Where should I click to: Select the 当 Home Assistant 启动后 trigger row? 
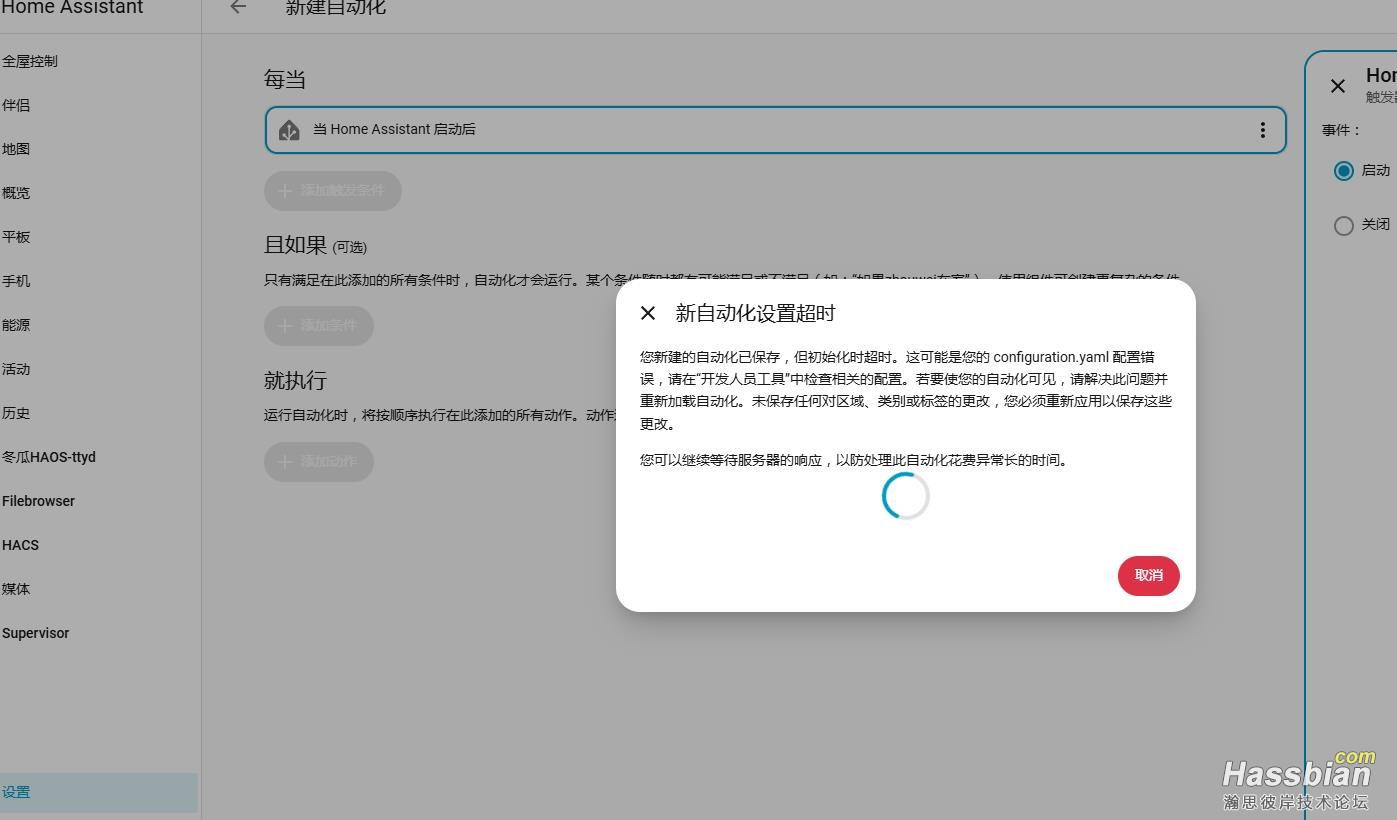[775, 130]
